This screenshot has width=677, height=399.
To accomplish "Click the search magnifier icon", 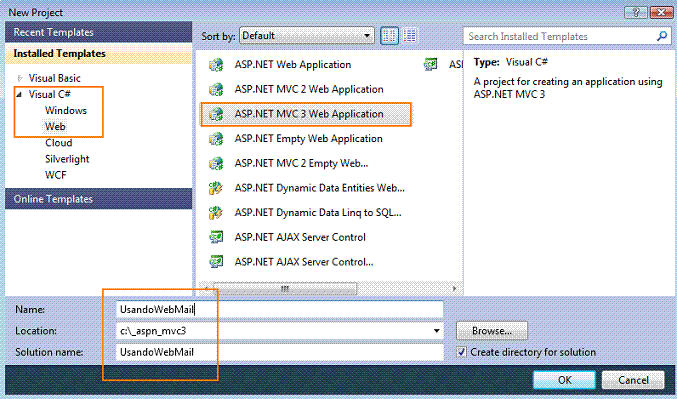I will coord(661,36).
